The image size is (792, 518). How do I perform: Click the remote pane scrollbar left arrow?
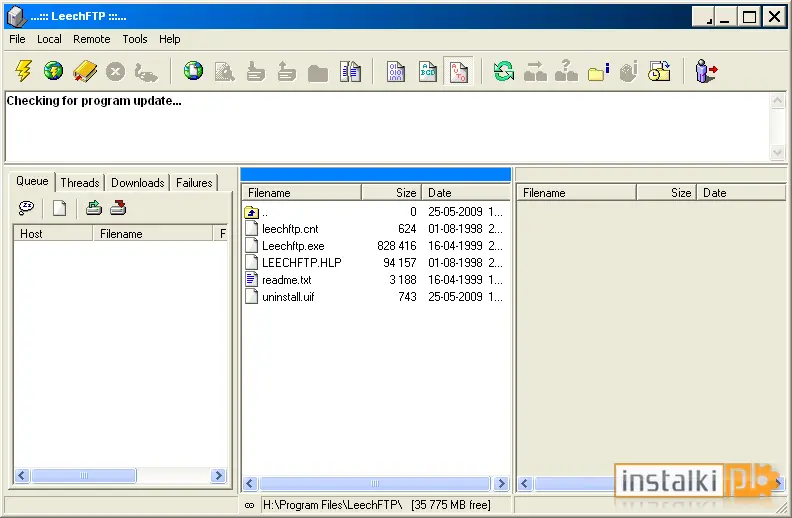(525, 484)
